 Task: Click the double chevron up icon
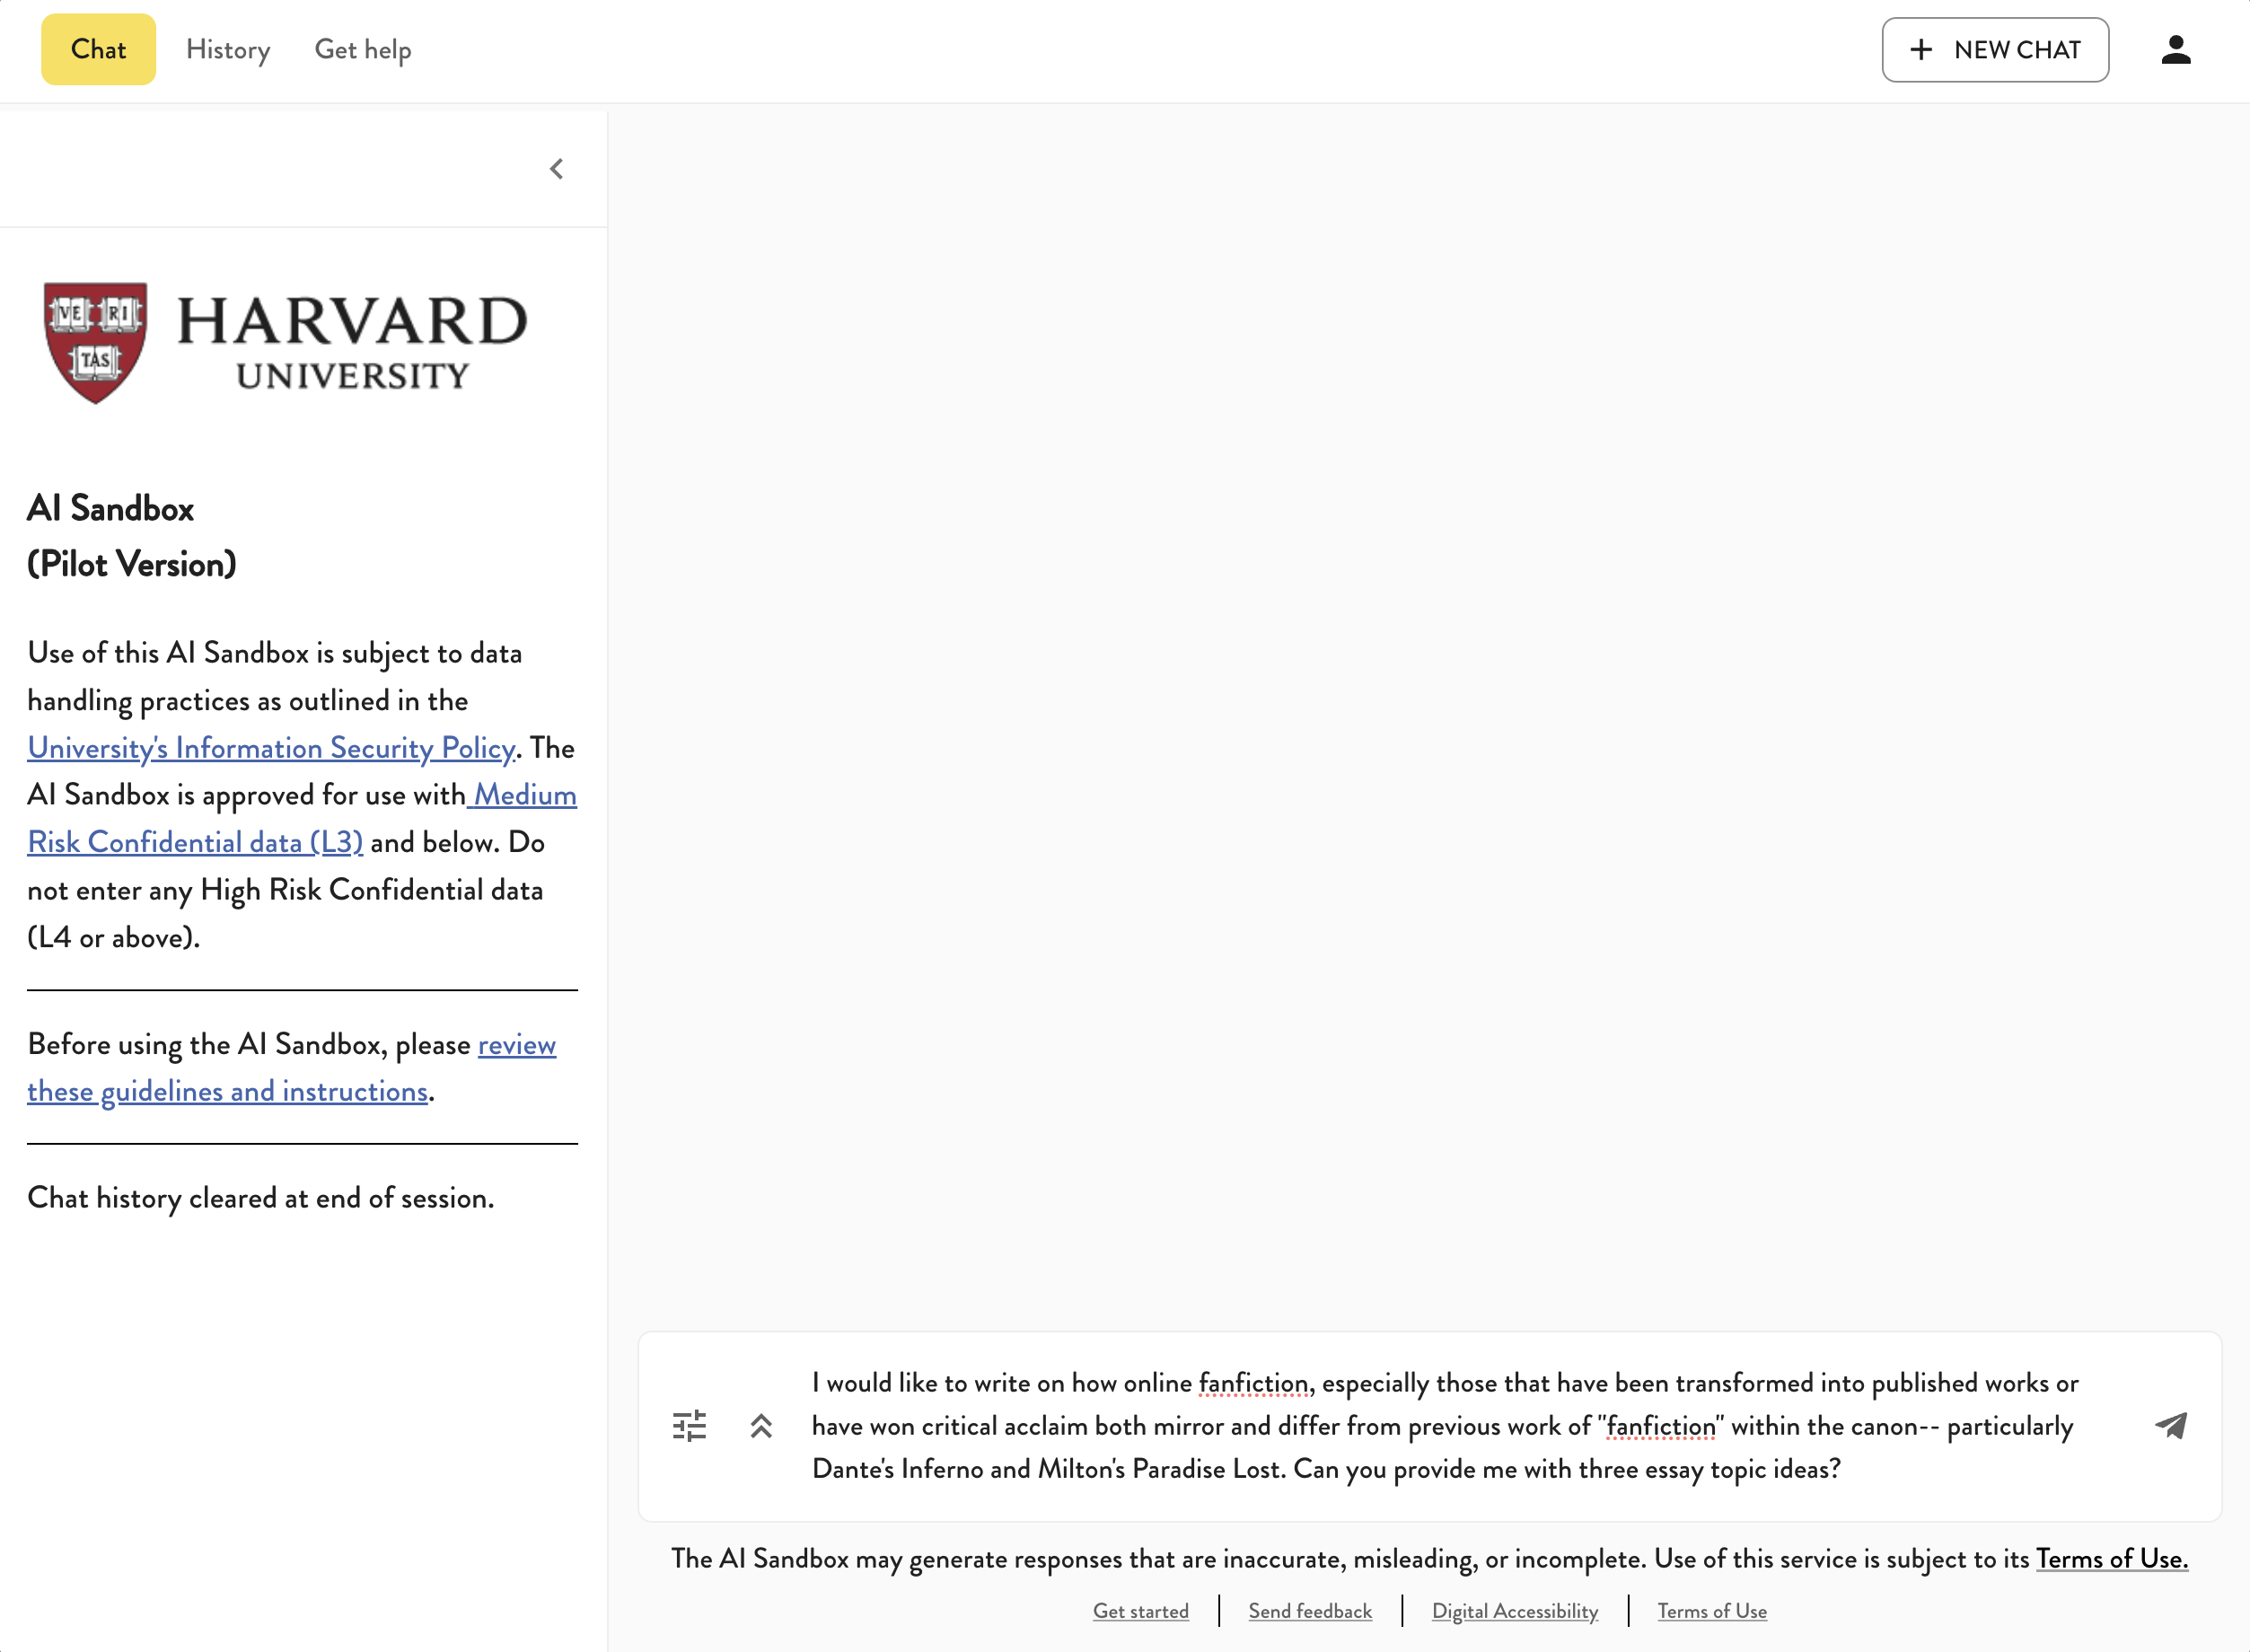click(x=761, y=1425)
